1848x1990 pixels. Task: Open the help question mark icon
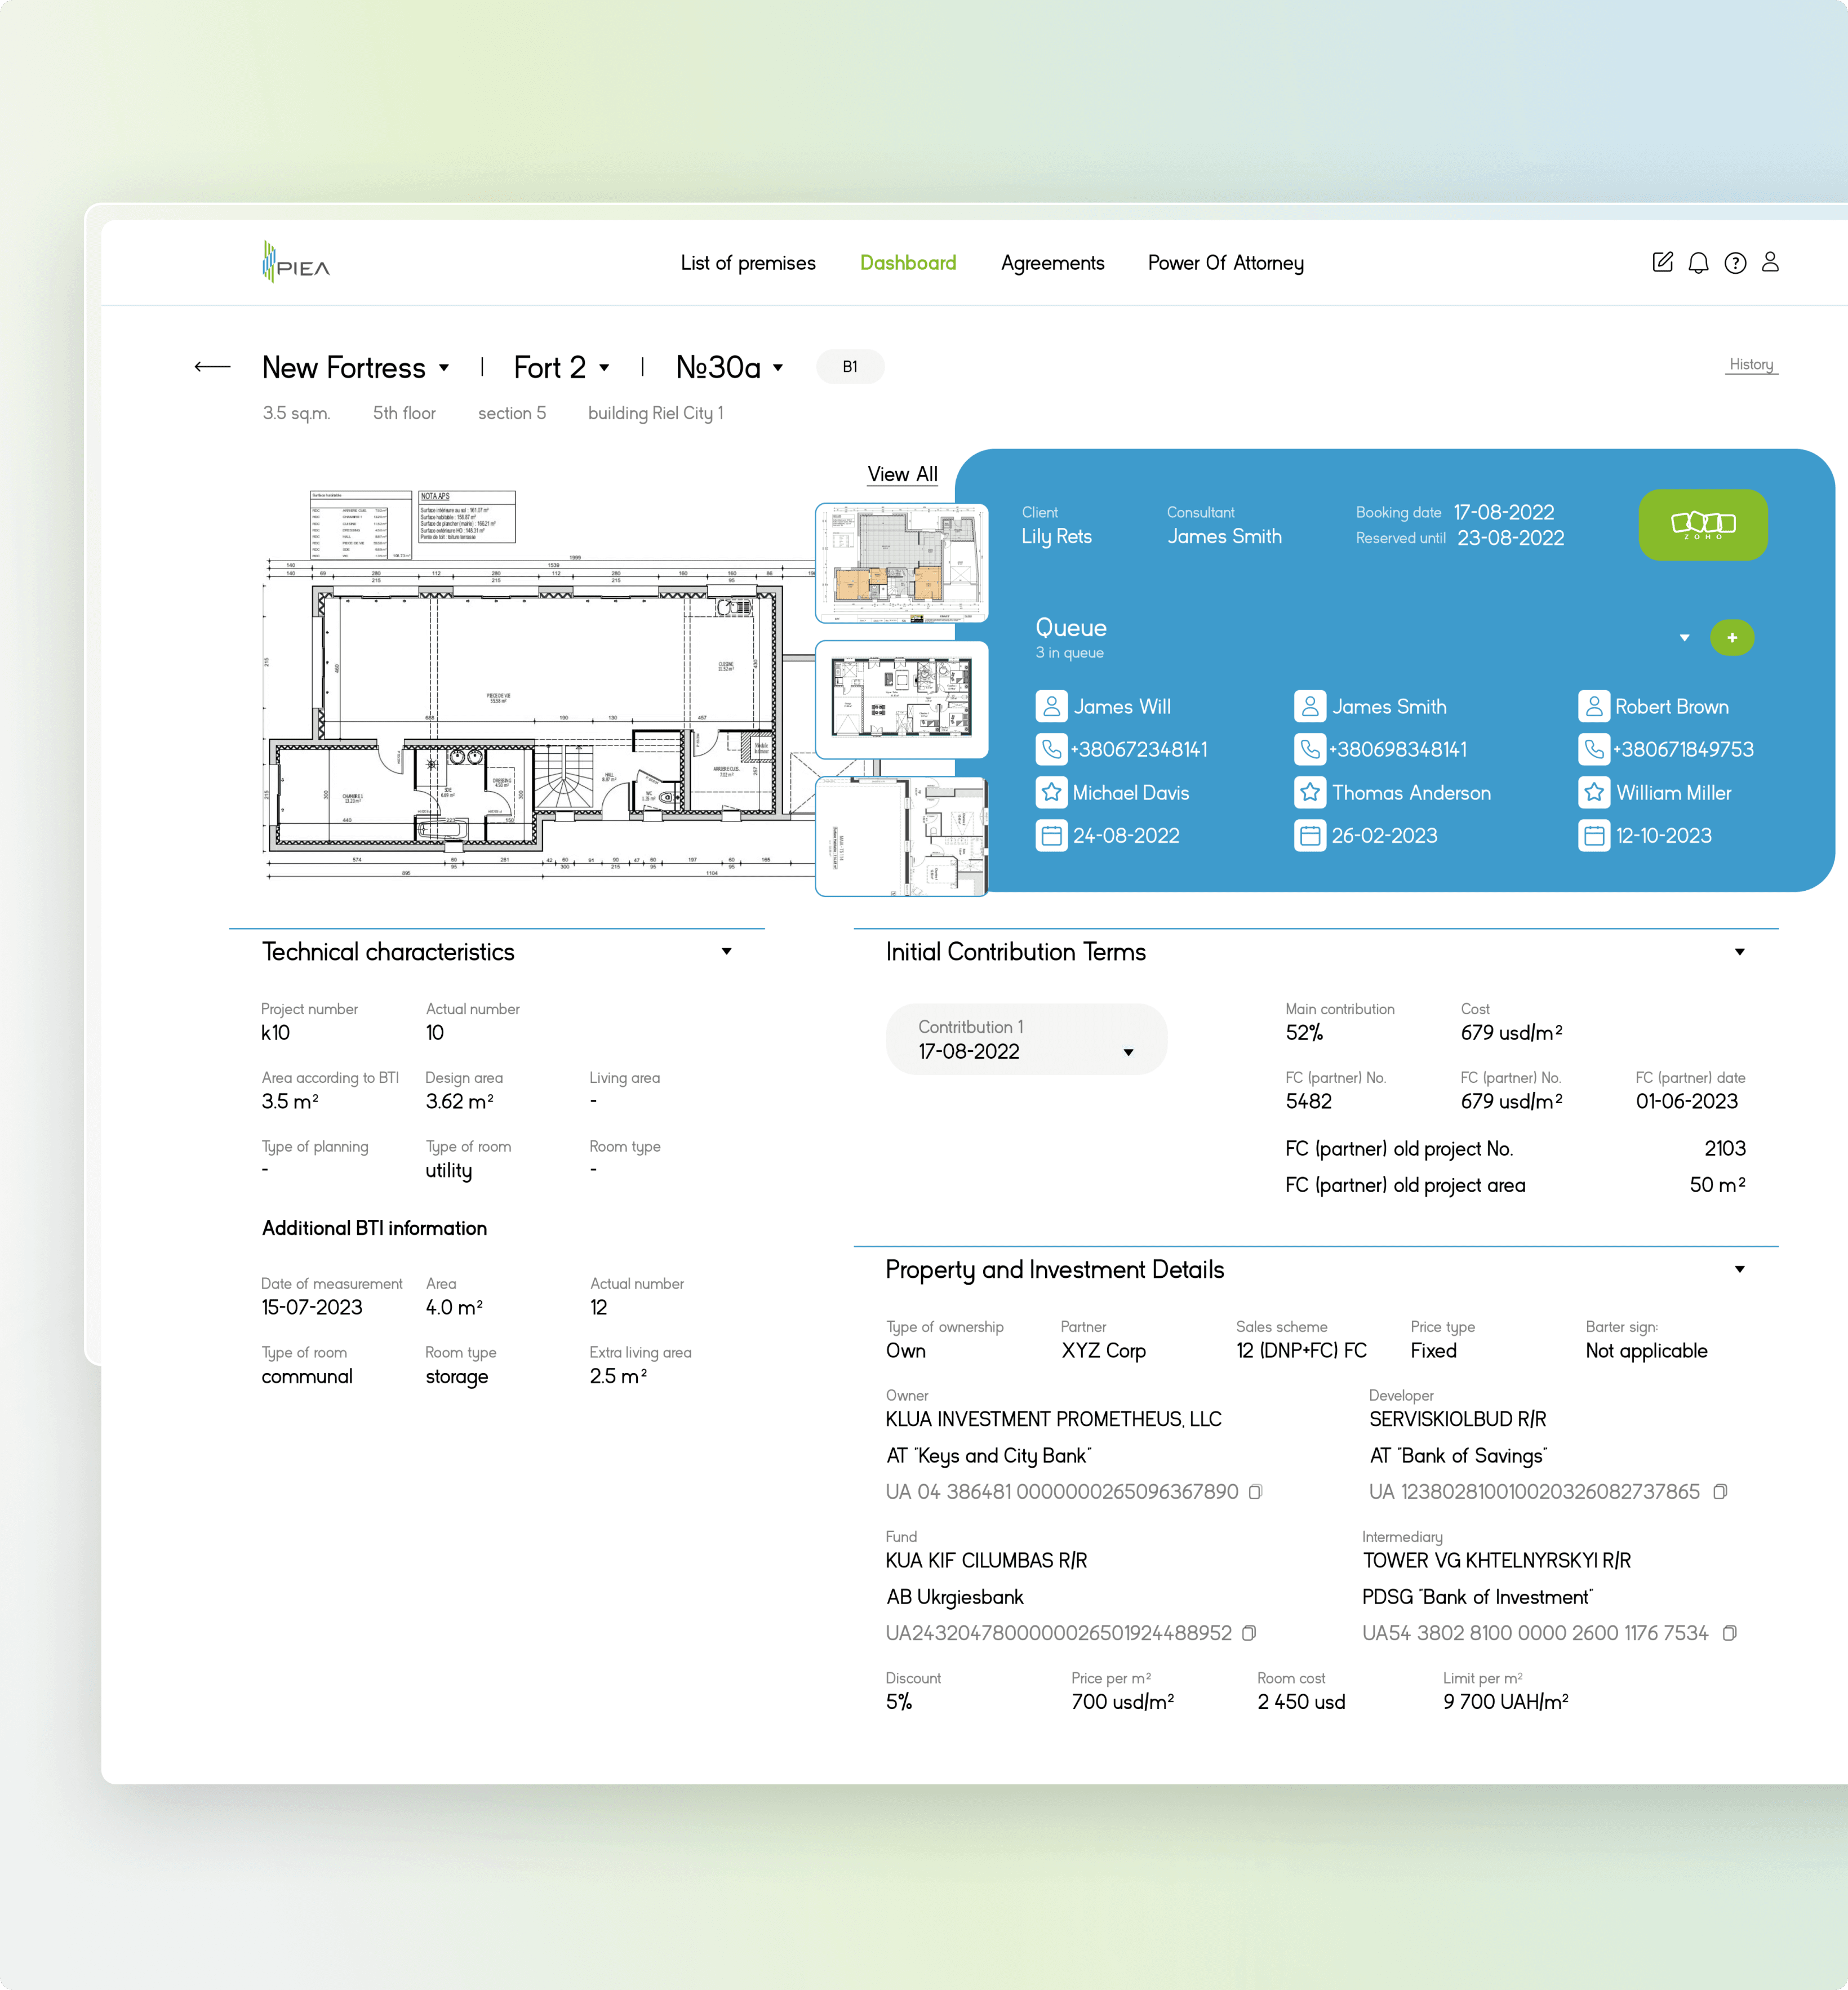tap(1735, 263)
